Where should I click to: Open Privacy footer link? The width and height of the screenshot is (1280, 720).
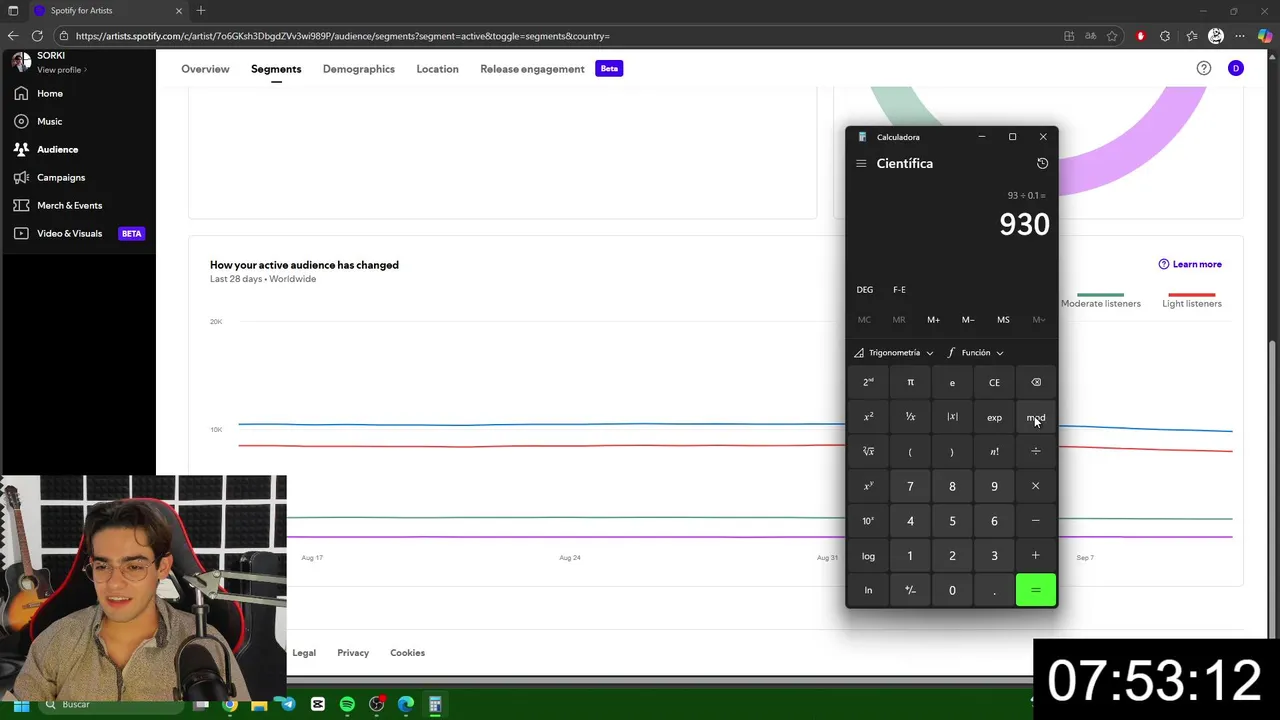[x=353, y=653]
